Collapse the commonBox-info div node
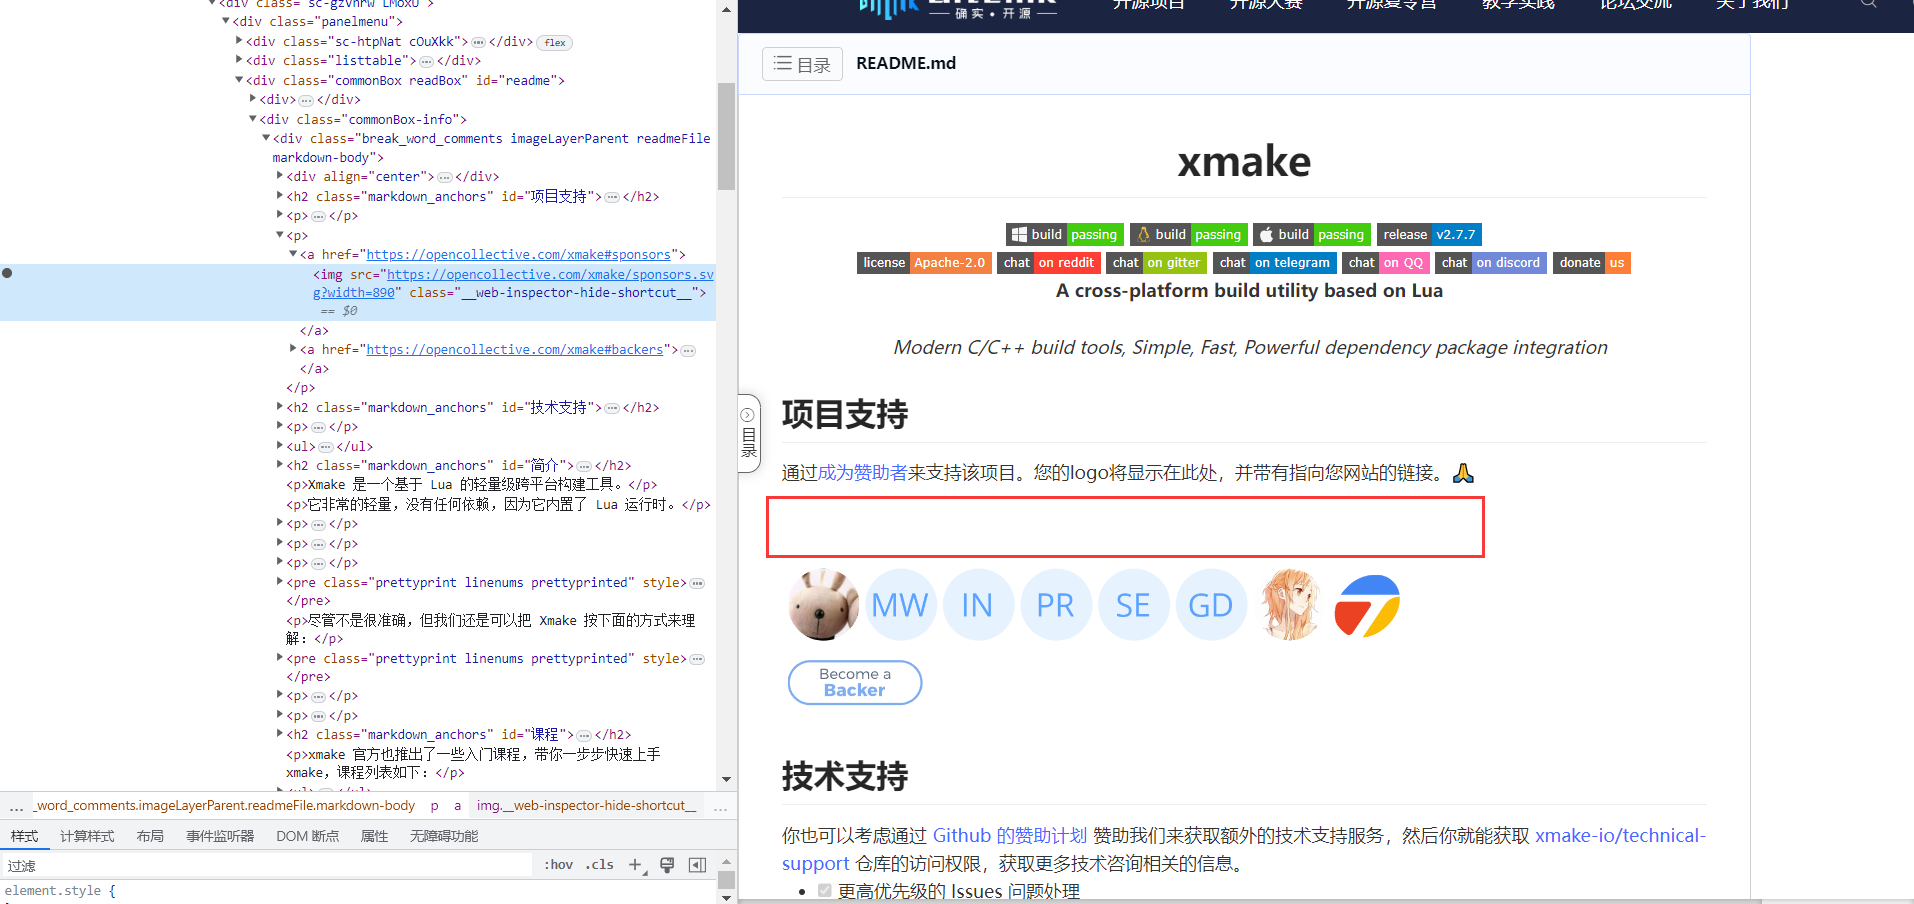Image resolution: width=1914 pixels, height=904 pixels. (x=252, y=119)
